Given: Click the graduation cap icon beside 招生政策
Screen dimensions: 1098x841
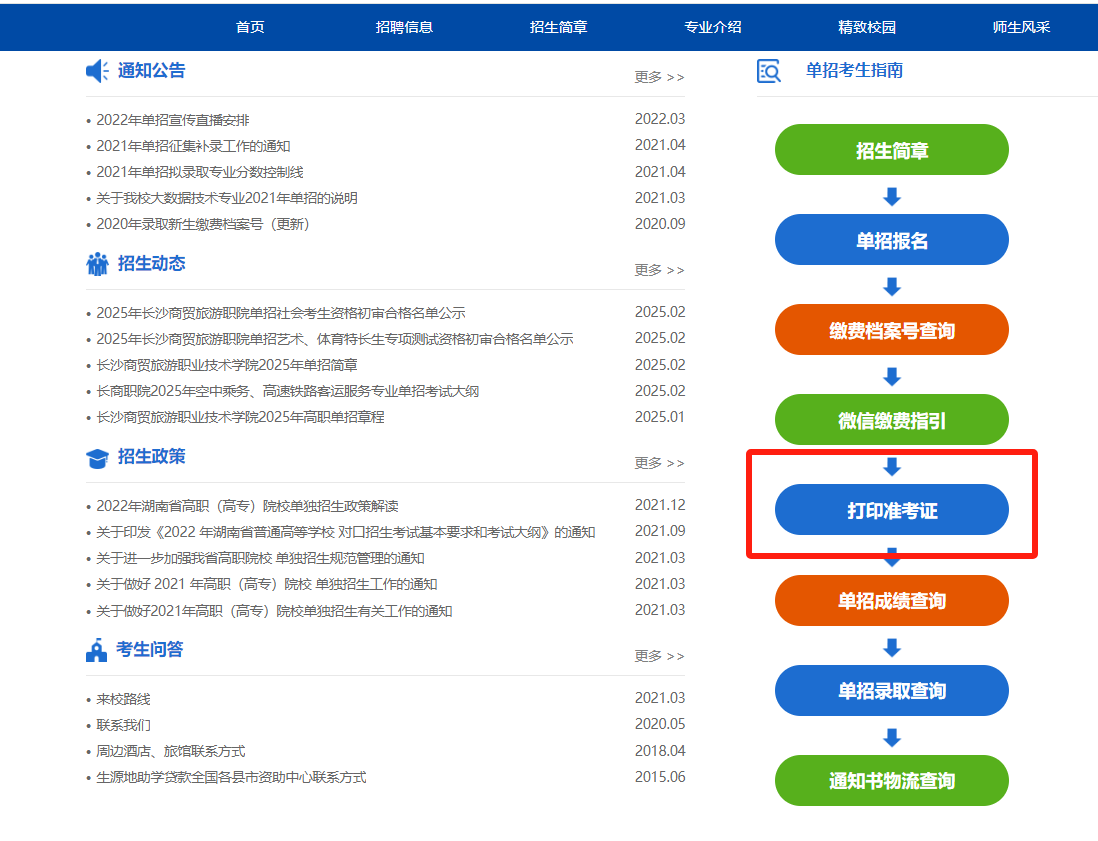Looking at the screenshot, I should [97, 458].
